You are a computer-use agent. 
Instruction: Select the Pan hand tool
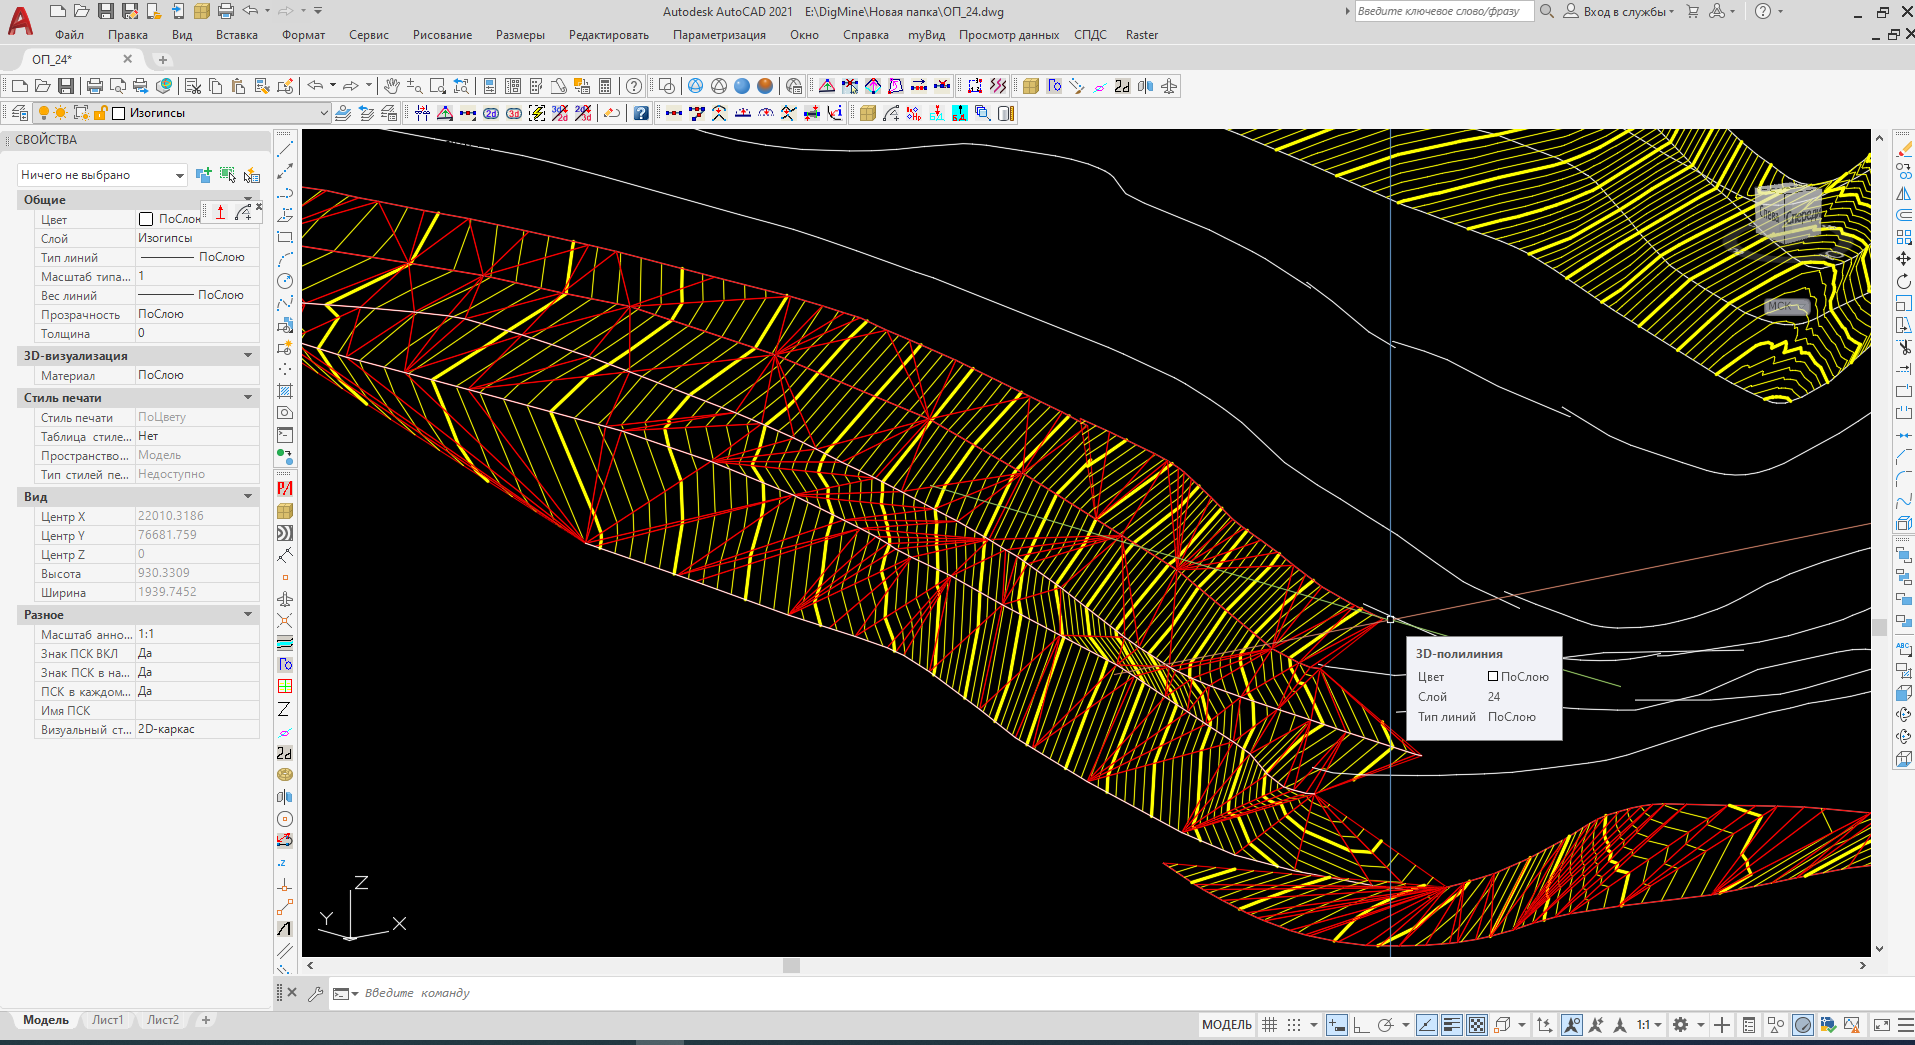coord(391,86)
